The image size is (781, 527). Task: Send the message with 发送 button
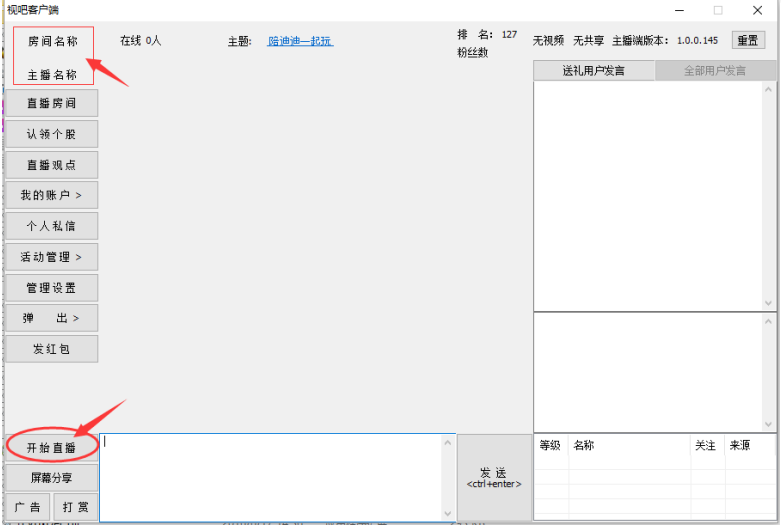pyautogui.click(x=494, y=477)
